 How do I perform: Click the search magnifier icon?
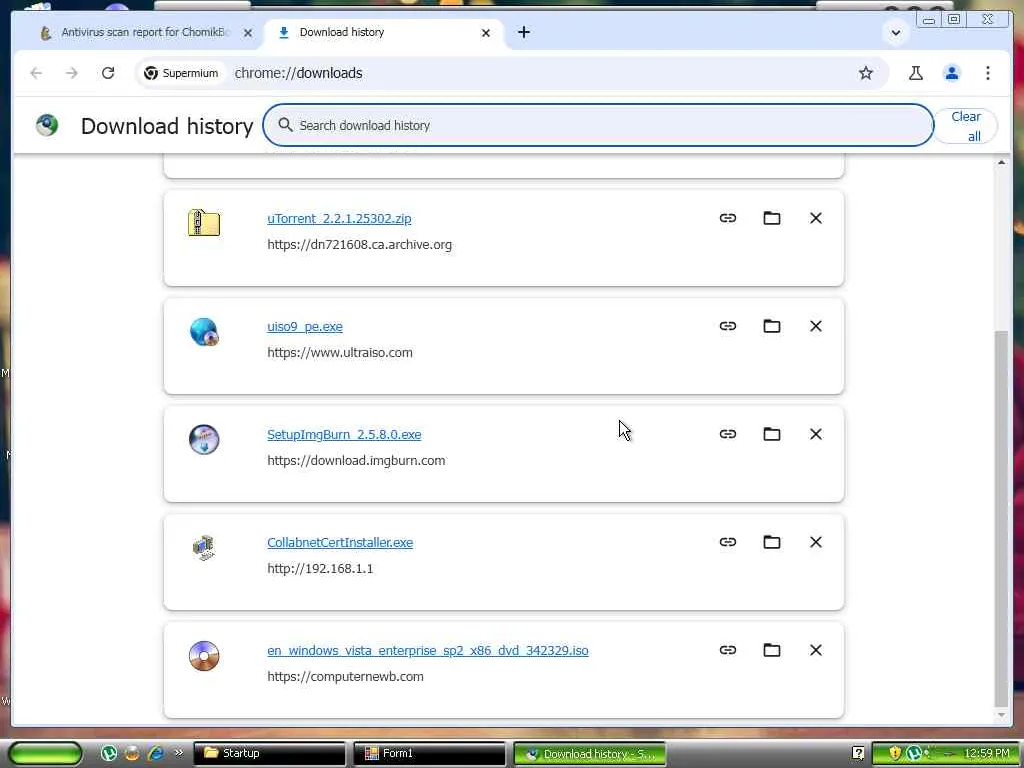tap(285, 125)
